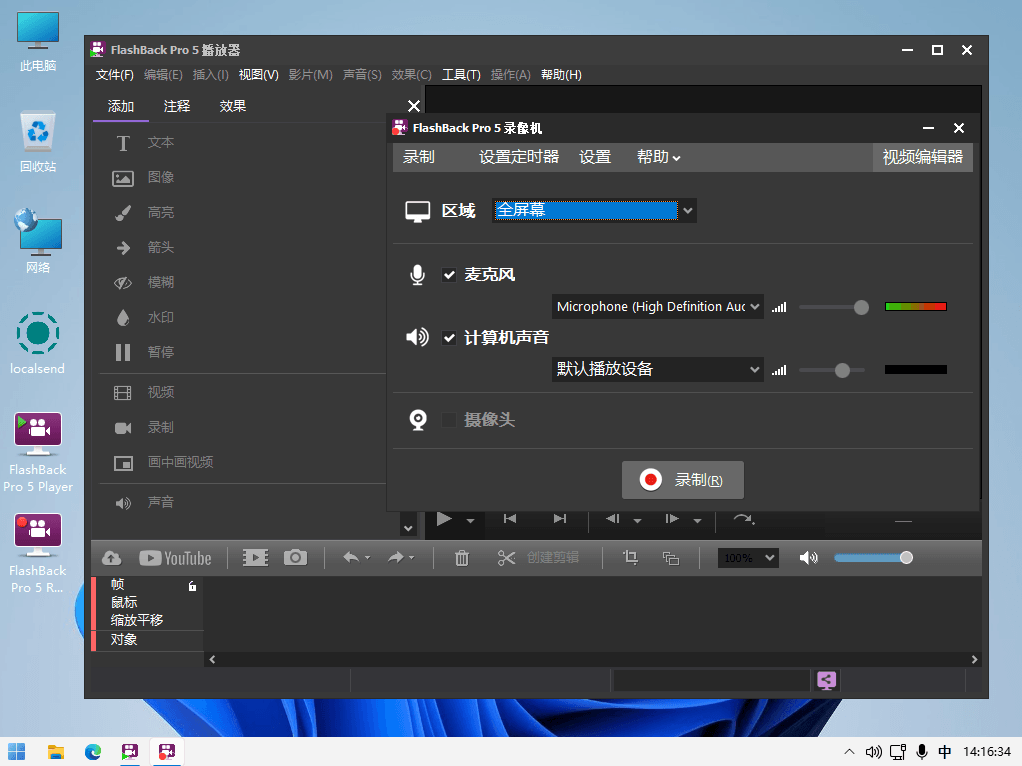
Task: Mute with the player volume speaker icon
Action: click(x=808, y=558)
